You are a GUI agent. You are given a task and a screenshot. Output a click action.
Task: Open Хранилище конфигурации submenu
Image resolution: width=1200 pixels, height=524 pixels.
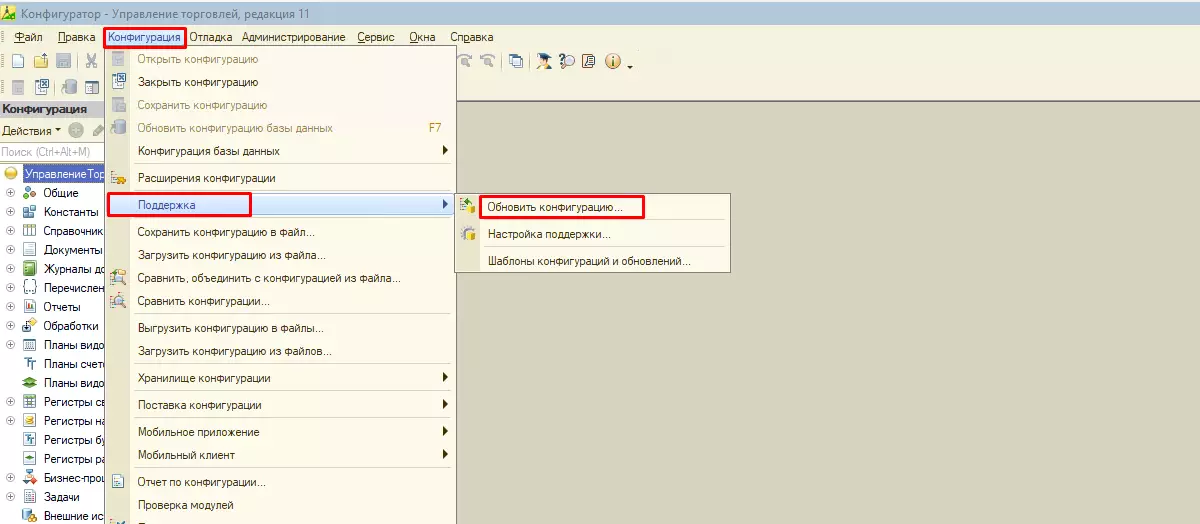[x=280, y=378]
